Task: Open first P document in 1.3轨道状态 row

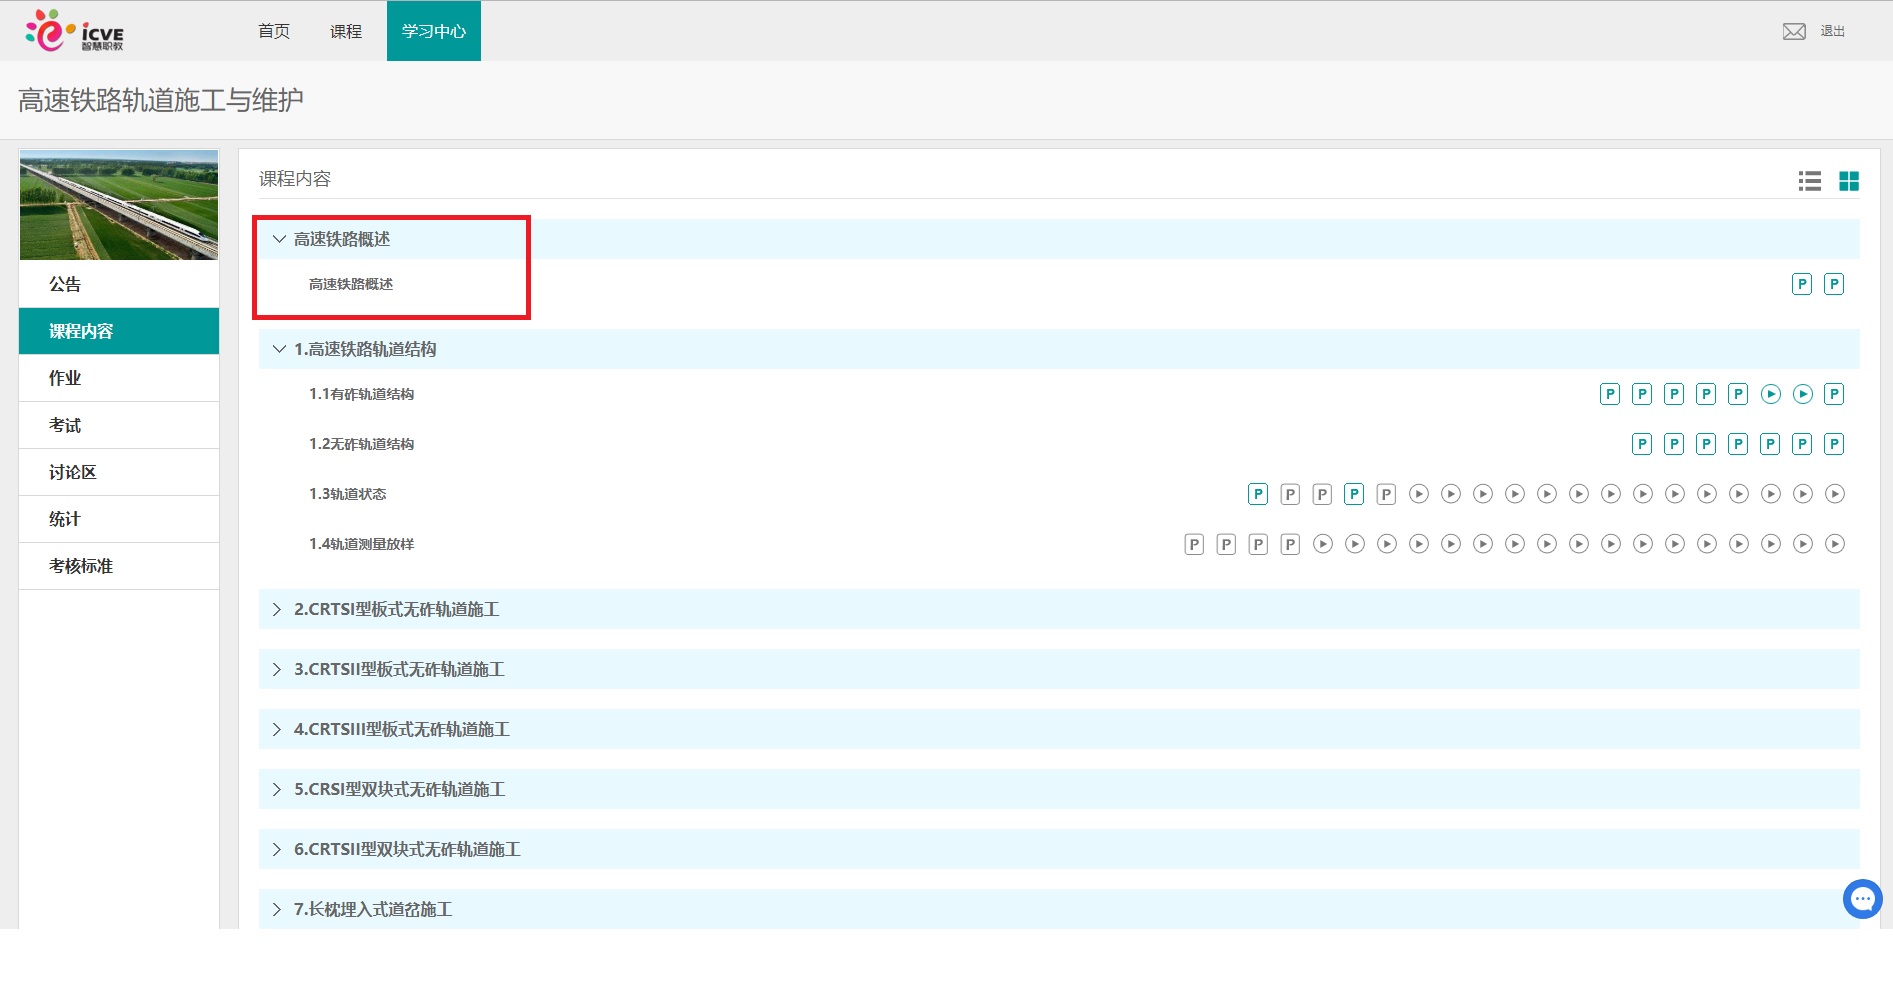Action: tap(1258, 494)
